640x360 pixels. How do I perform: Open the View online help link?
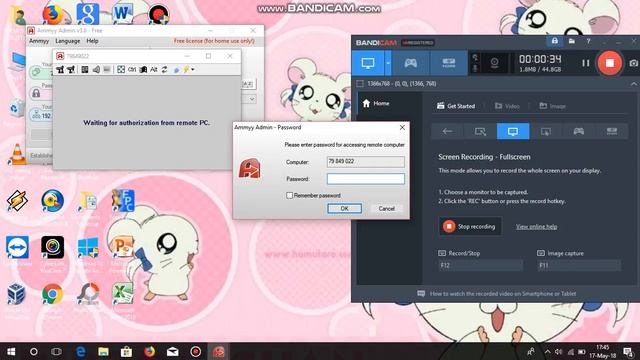(536, 227)
